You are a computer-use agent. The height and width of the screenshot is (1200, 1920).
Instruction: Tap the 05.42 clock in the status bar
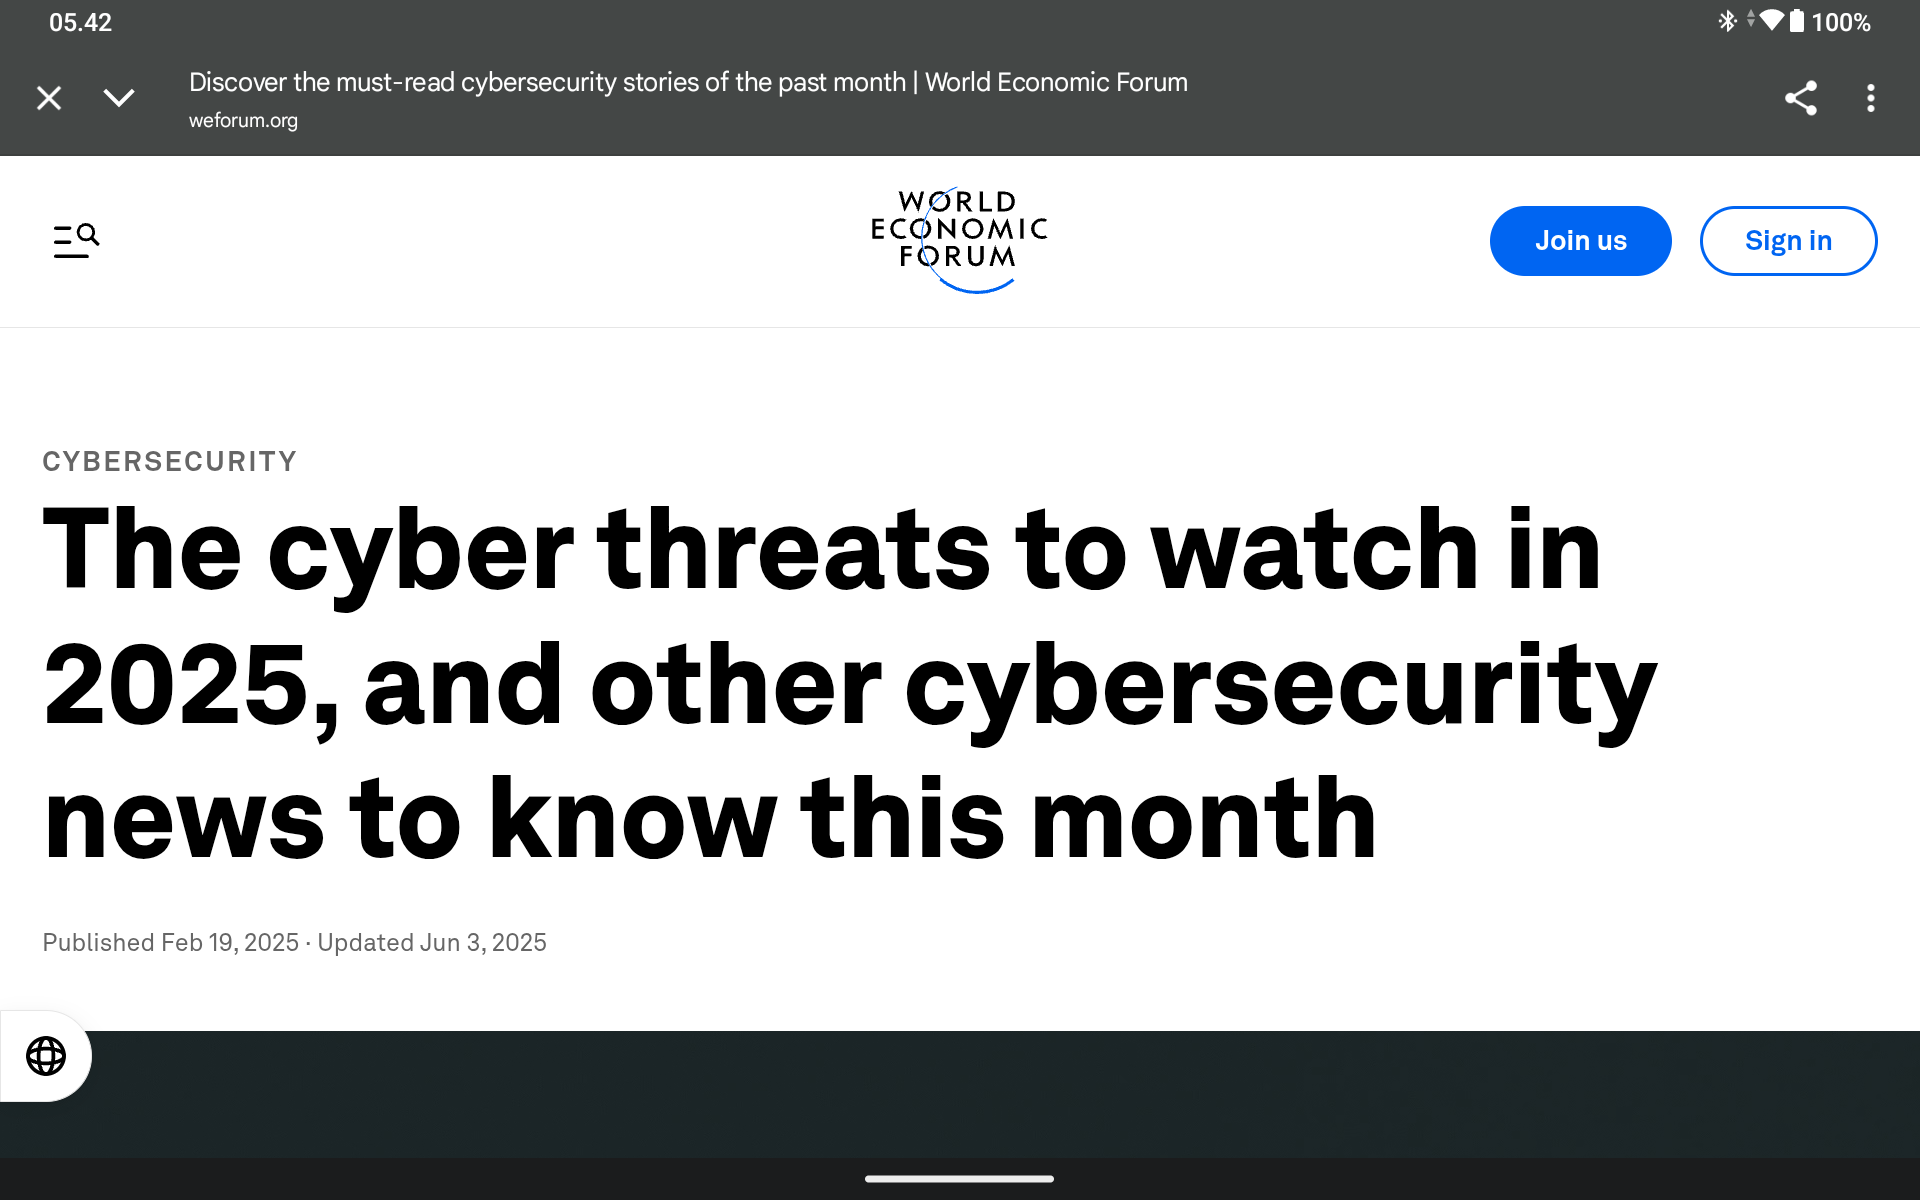[80, 22]
